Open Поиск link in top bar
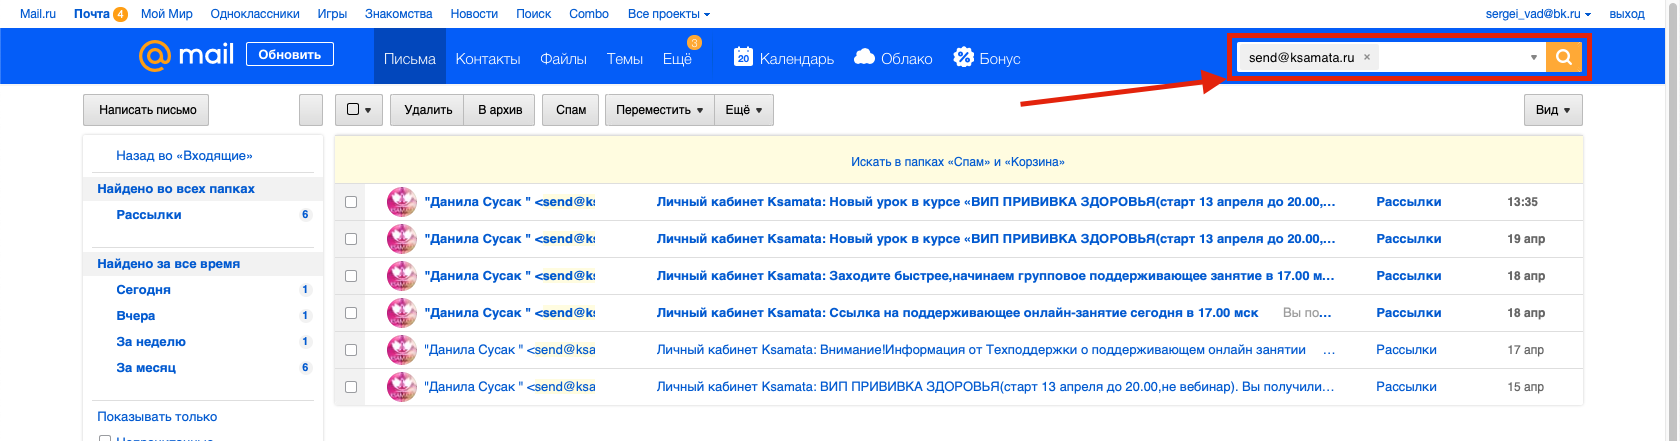Screen dimensions: 1680x441 [534, 14]
